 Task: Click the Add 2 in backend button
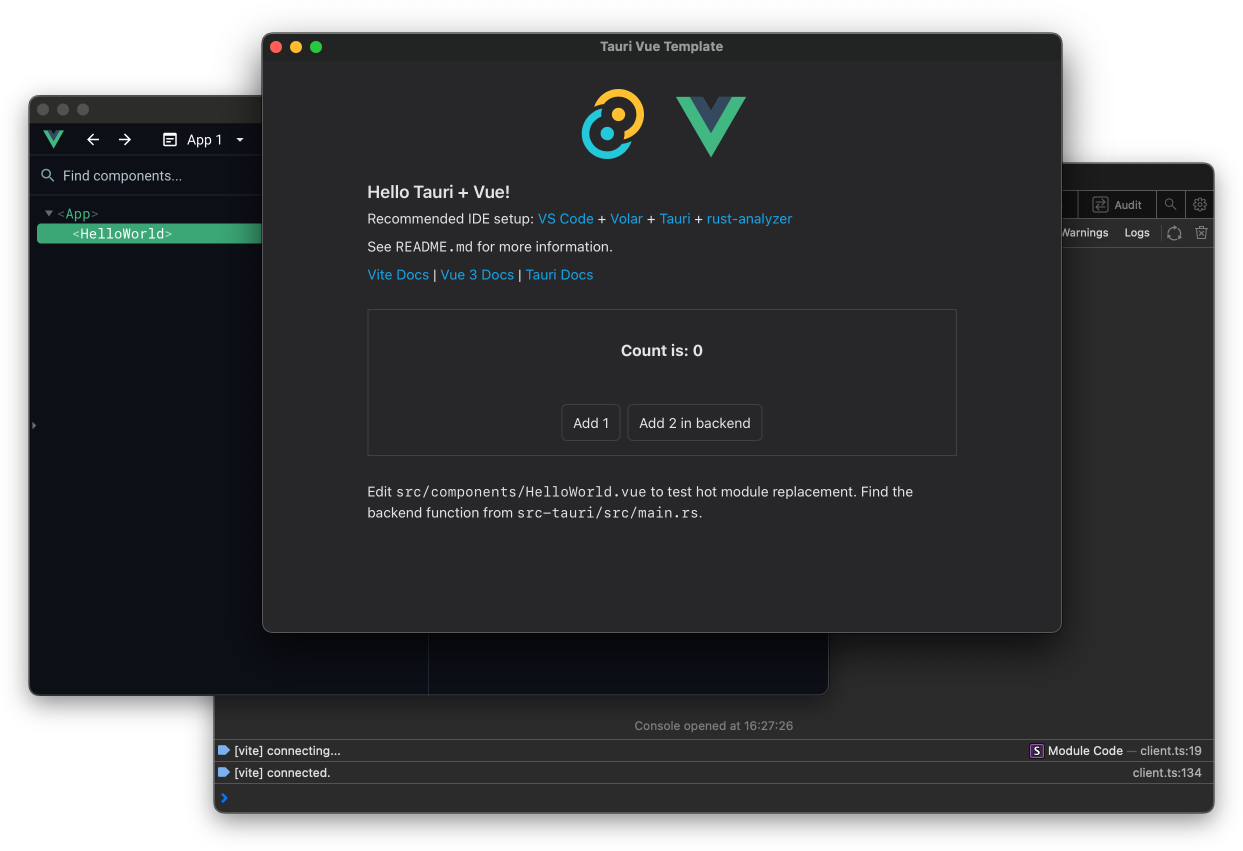pyautogui.click(x=695, y=423)
